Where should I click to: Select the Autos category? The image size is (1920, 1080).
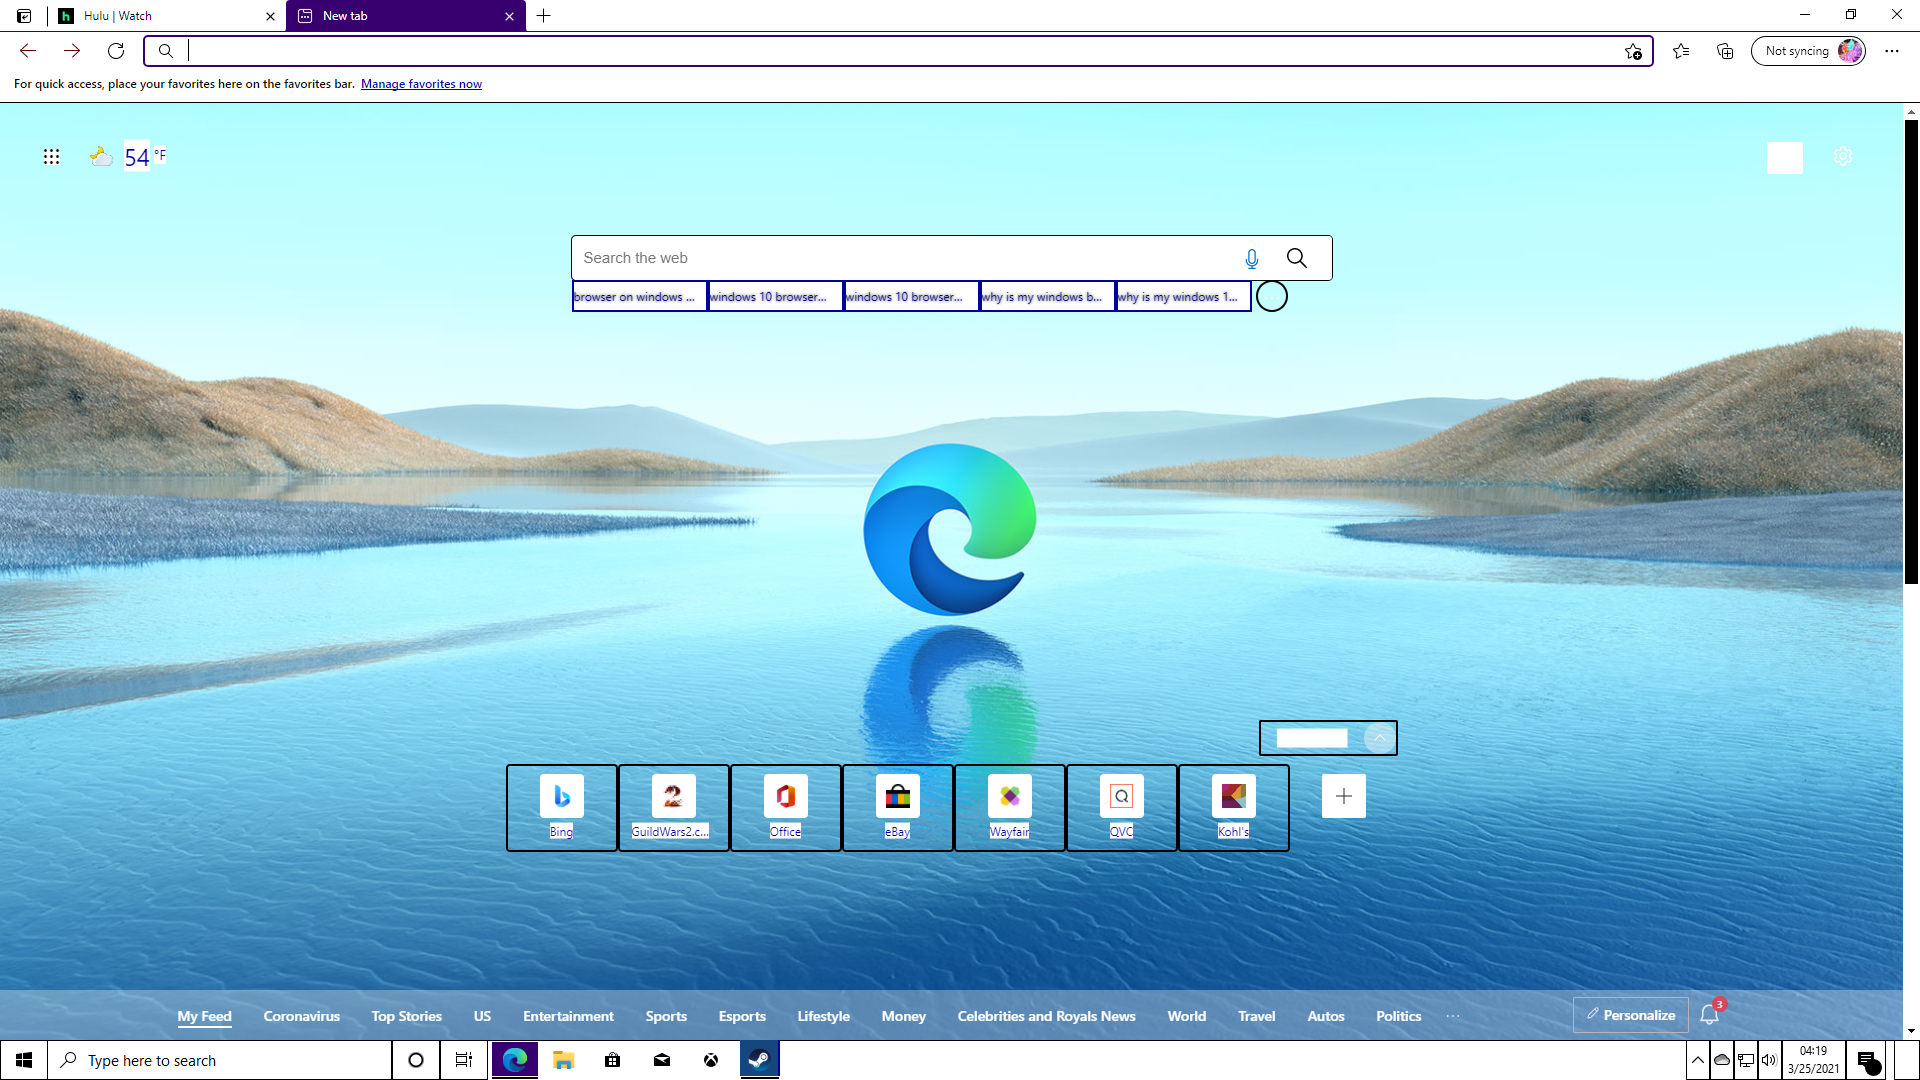point(1326,1016)
